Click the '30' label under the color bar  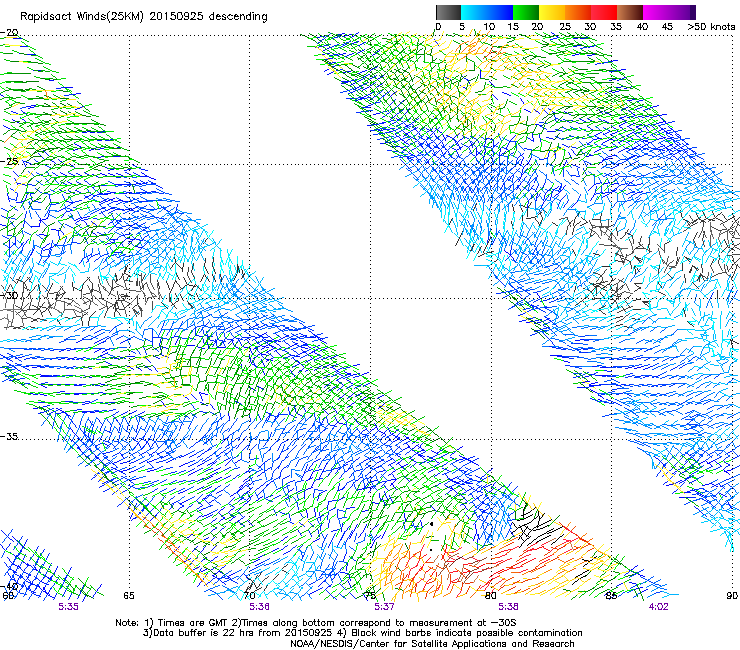(x=590, y=27)
